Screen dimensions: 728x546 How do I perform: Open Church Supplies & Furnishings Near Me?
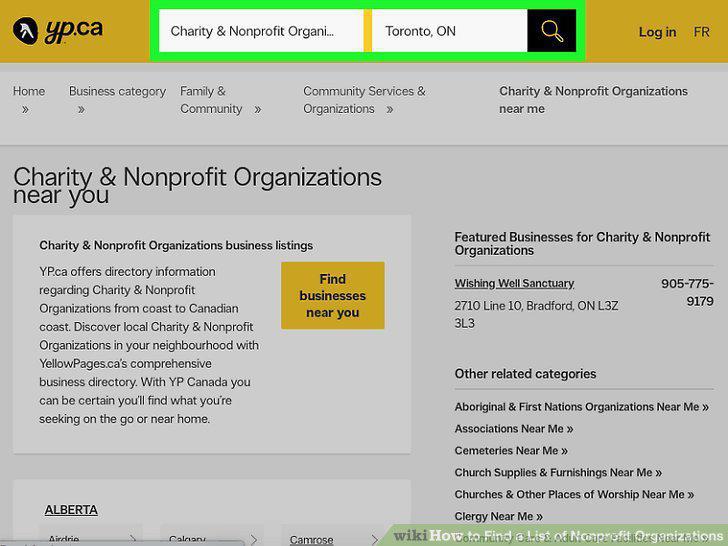(558, 472)
